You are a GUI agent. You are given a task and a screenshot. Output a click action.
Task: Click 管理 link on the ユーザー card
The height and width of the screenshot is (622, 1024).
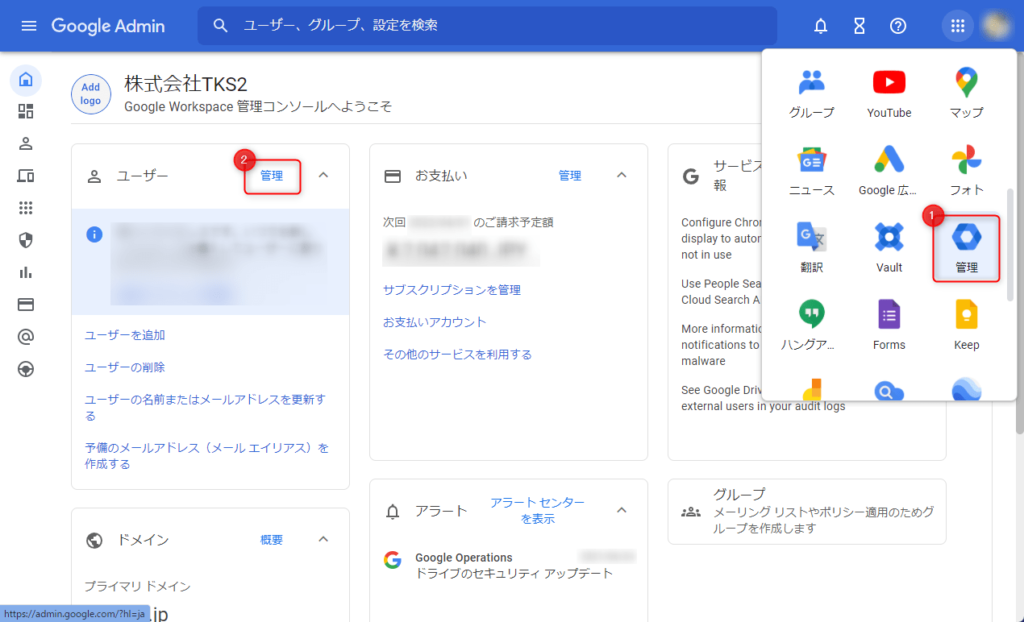pos(272,176)
